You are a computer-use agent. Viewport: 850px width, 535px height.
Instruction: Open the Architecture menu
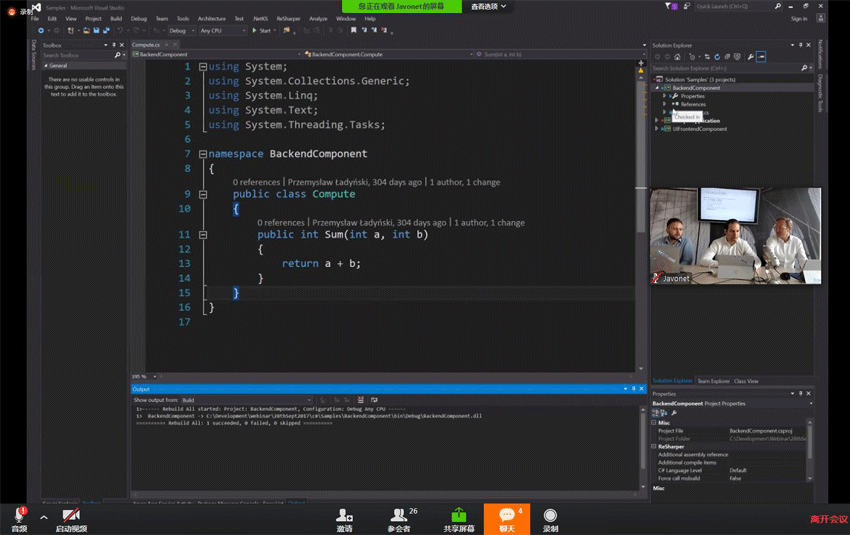(211, 19)
